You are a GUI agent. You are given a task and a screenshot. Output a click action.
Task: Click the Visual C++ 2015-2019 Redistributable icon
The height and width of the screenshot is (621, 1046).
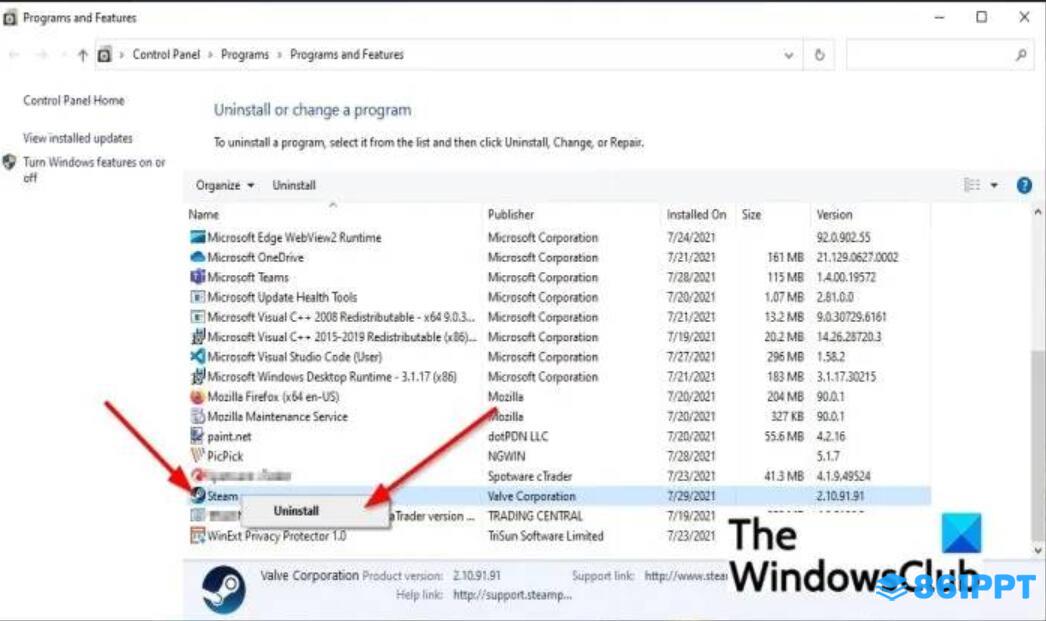[197, 337]
